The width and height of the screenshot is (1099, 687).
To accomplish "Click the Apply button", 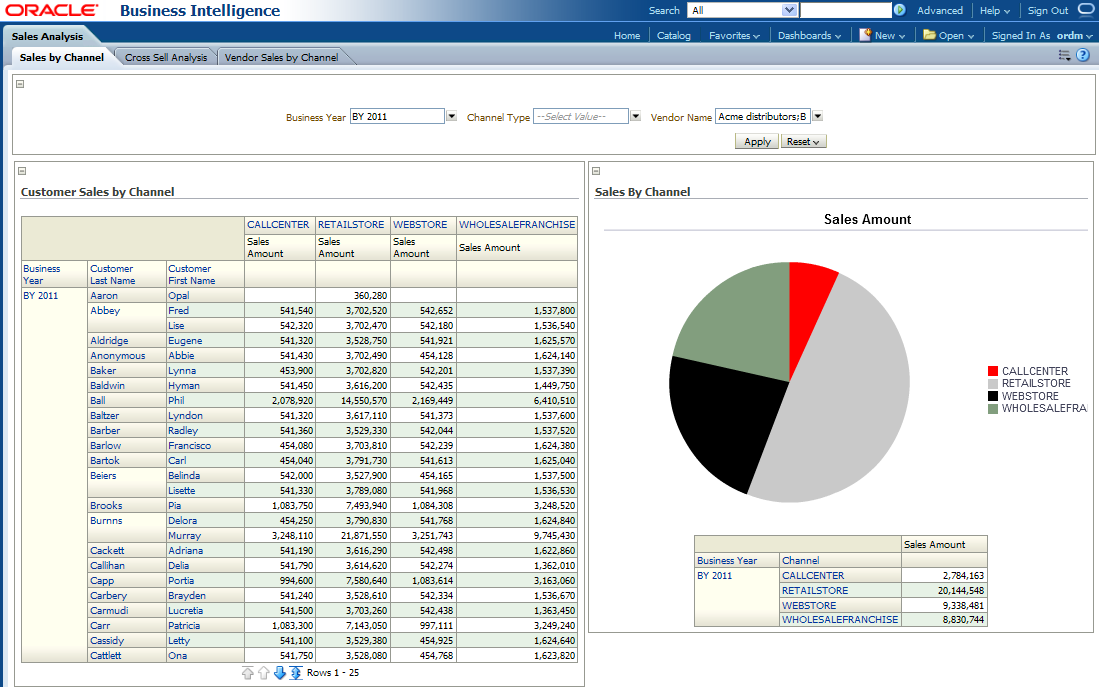I will 757,142.
